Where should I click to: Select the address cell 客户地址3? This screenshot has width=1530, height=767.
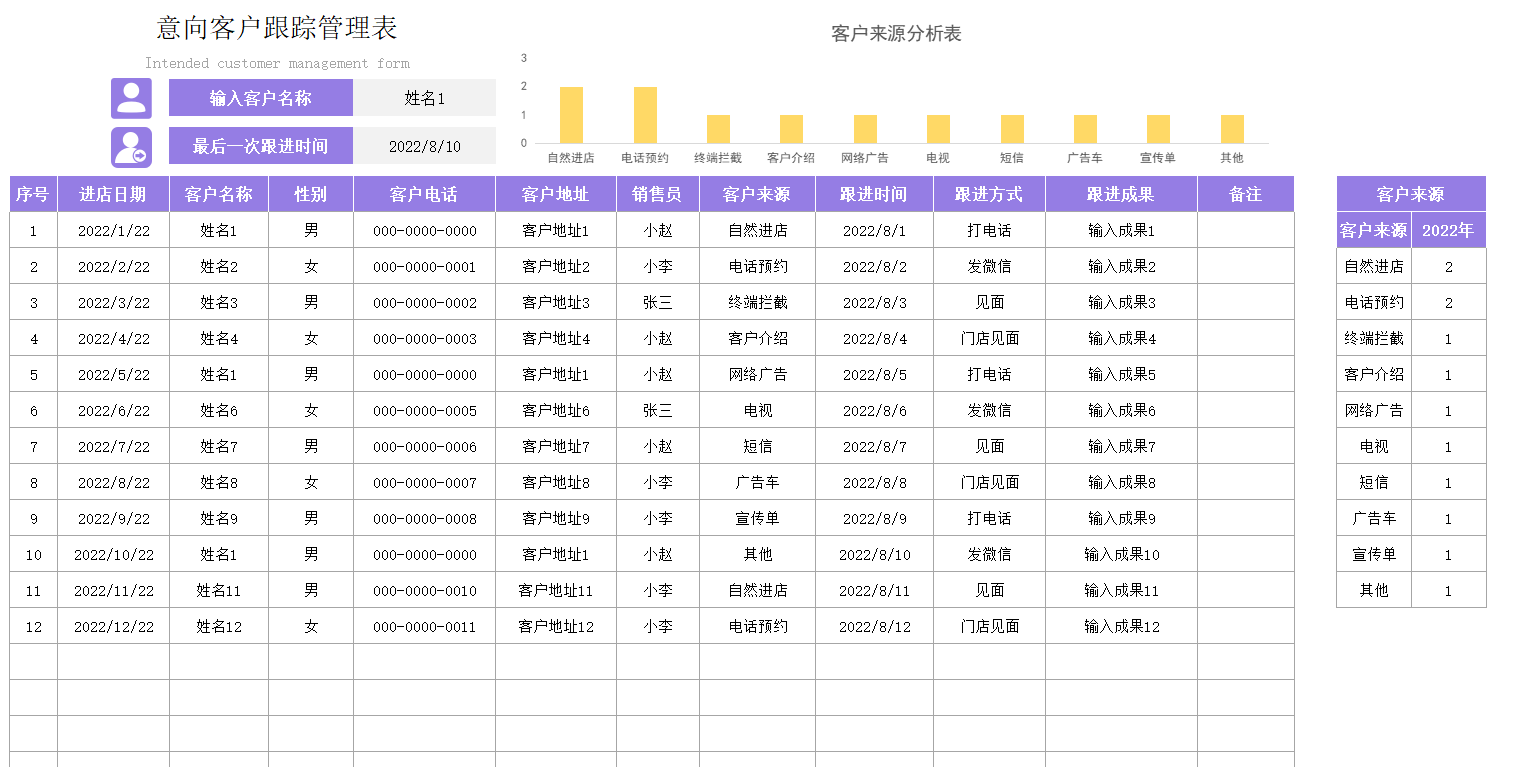[x=556, y=302]
